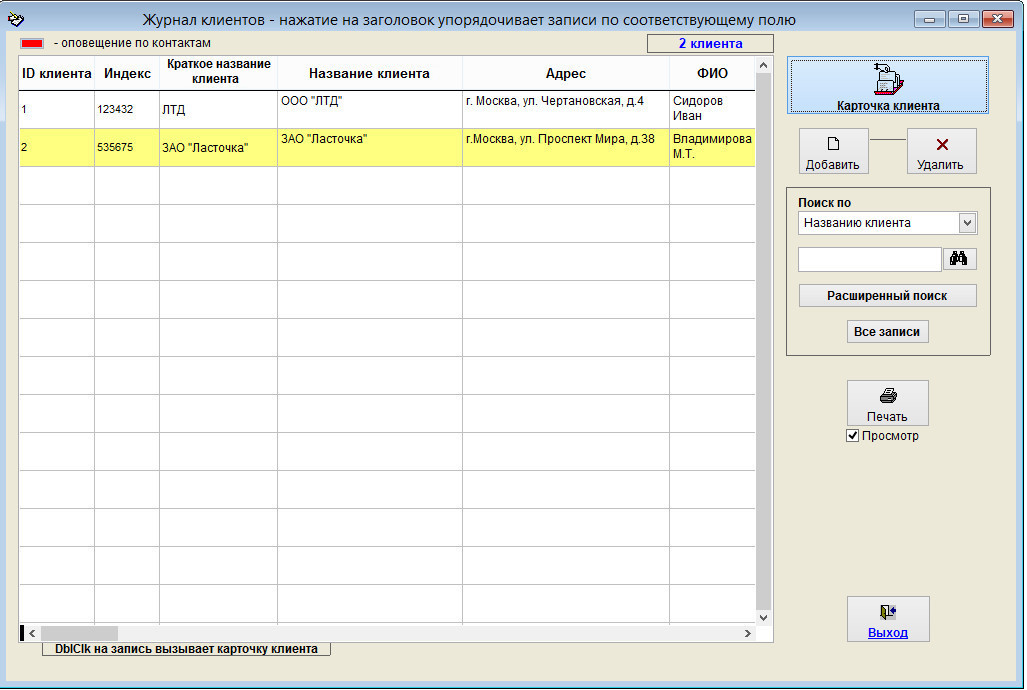Click the Добавить new record icon
This screenshot has width=1027, height=690.
point(832,144)
